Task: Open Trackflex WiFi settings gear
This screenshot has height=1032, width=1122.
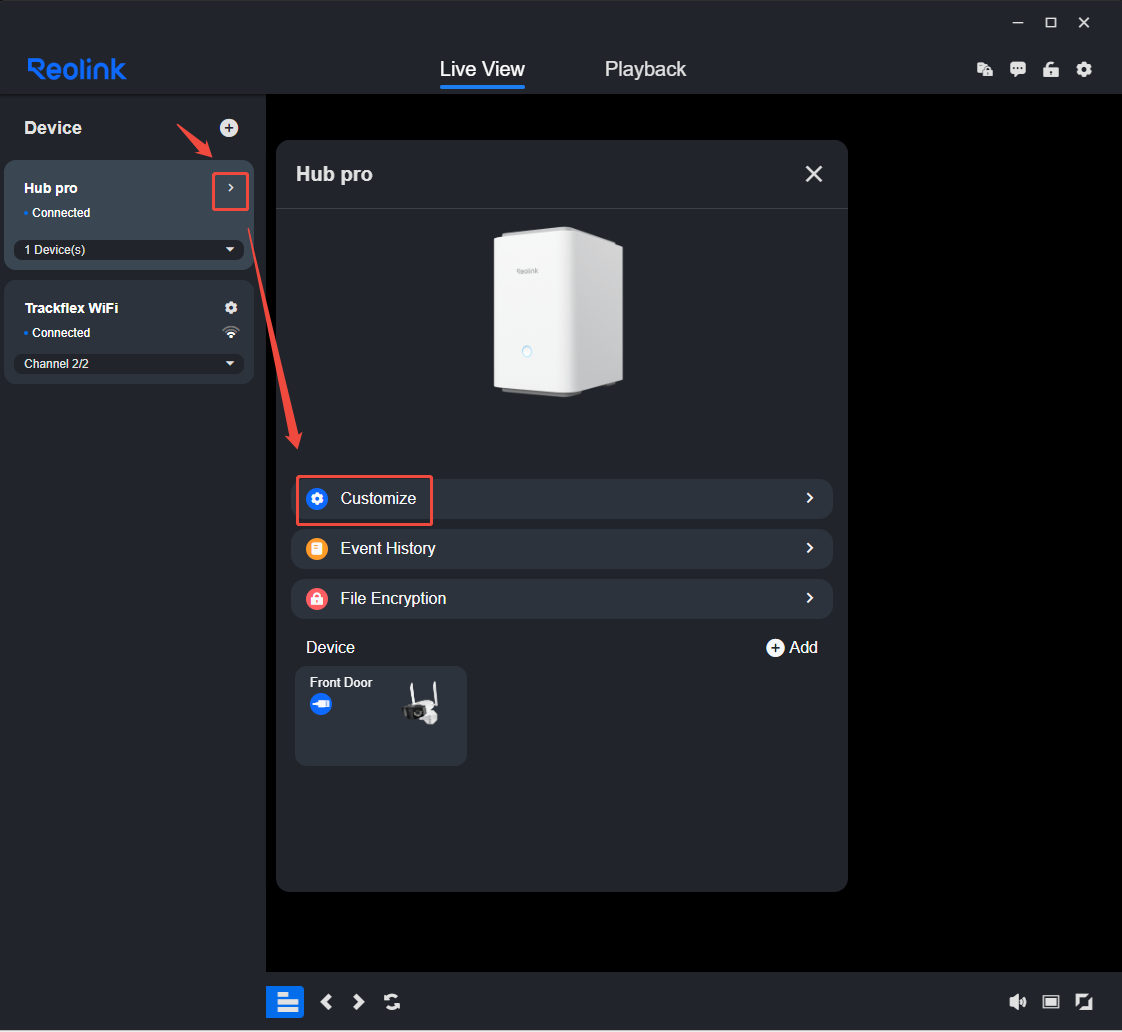Action: coord(230,308)
